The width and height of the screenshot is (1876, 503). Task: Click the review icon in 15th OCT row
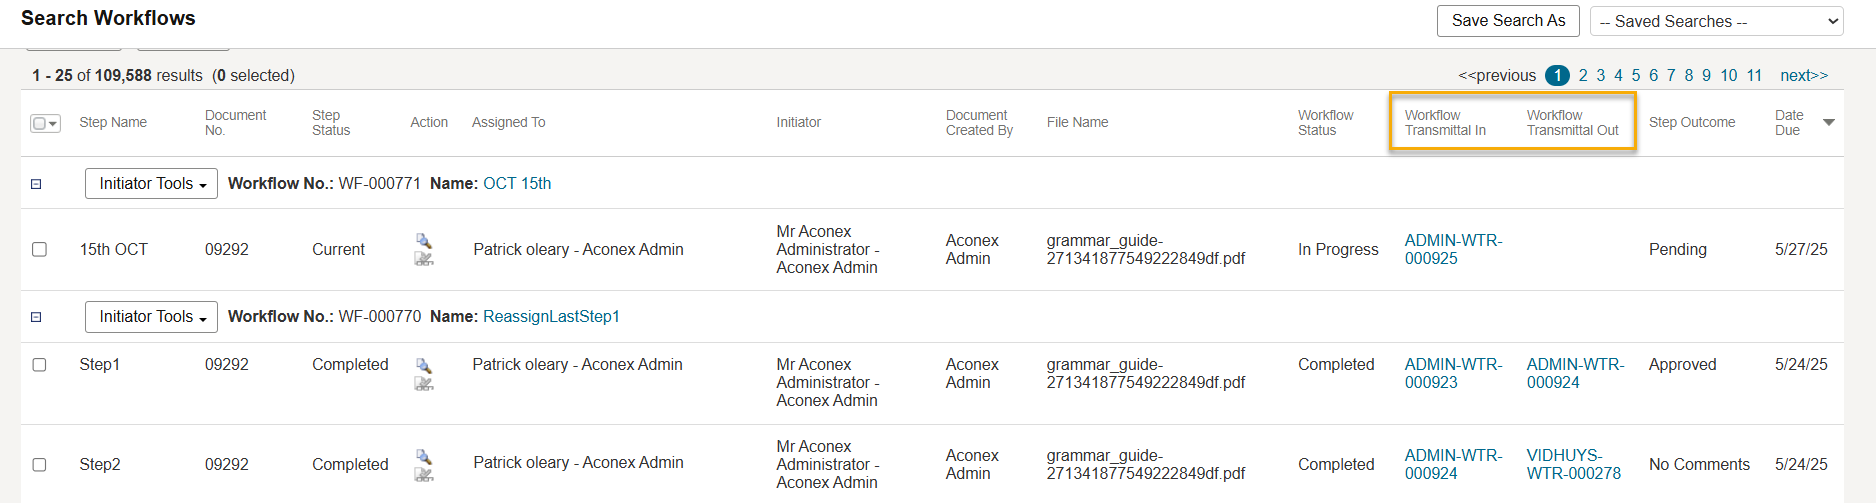424,259
